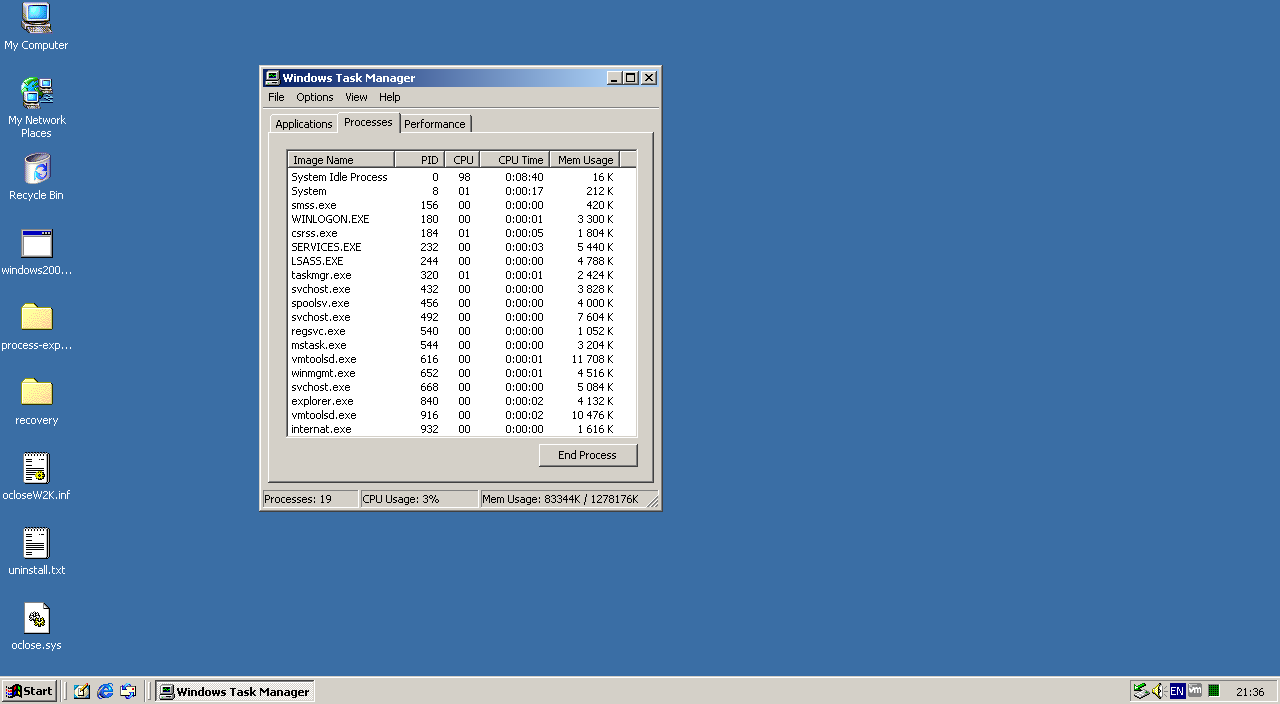The width and height of the screenshot is (1280, 704).
Task: Select vmtoolsd.exe with PID 916
Action: 462,415
